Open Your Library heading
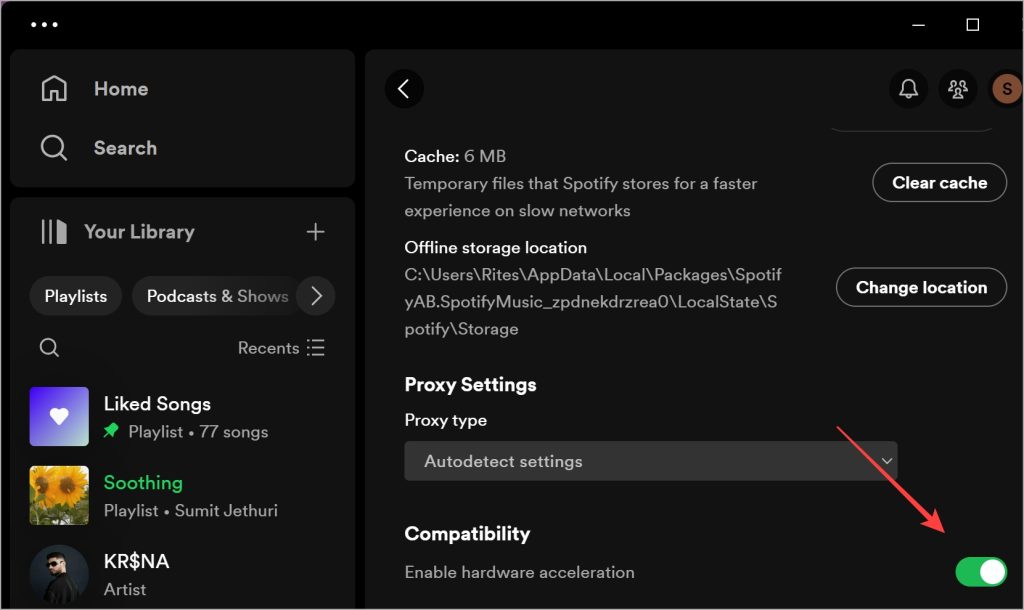This screenshot has width=1024, height=610. 139,232
